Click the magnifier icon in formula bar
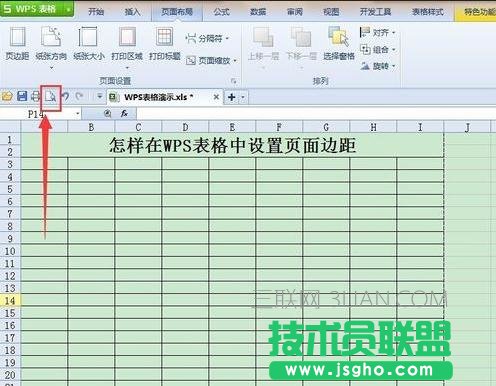This screenshot has height=386, width=496. pyautogui.click(x=107, y=114)
